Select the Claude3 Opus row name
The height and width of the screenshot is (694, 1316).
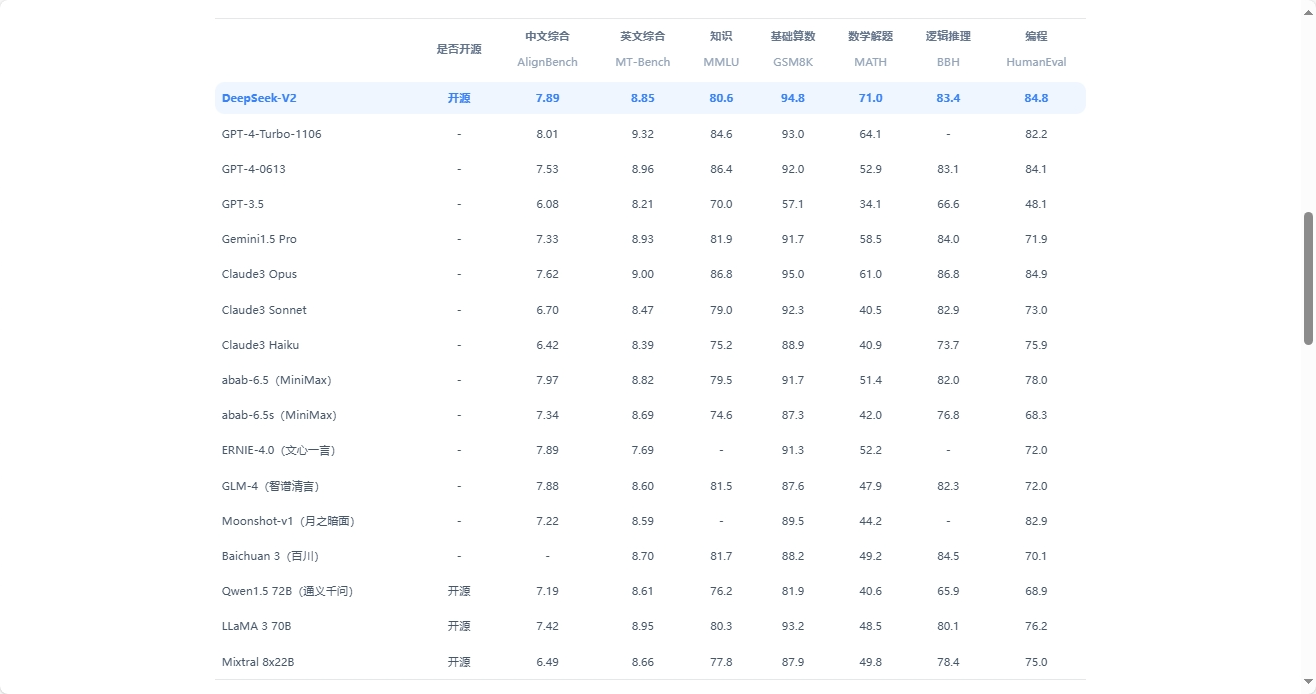tap(259, 274)
